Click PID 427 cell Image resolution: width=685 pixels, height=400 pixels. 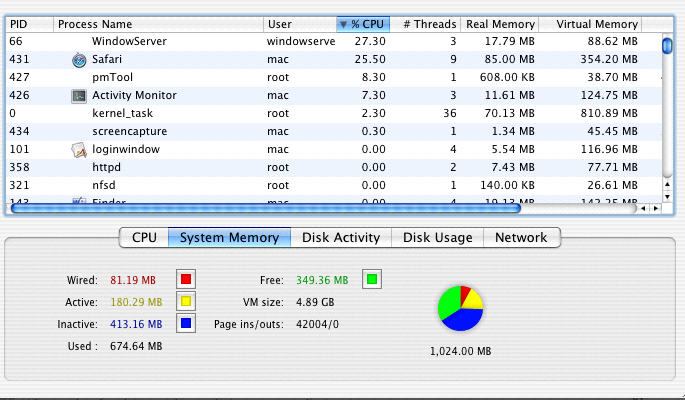tap(20, 77)
